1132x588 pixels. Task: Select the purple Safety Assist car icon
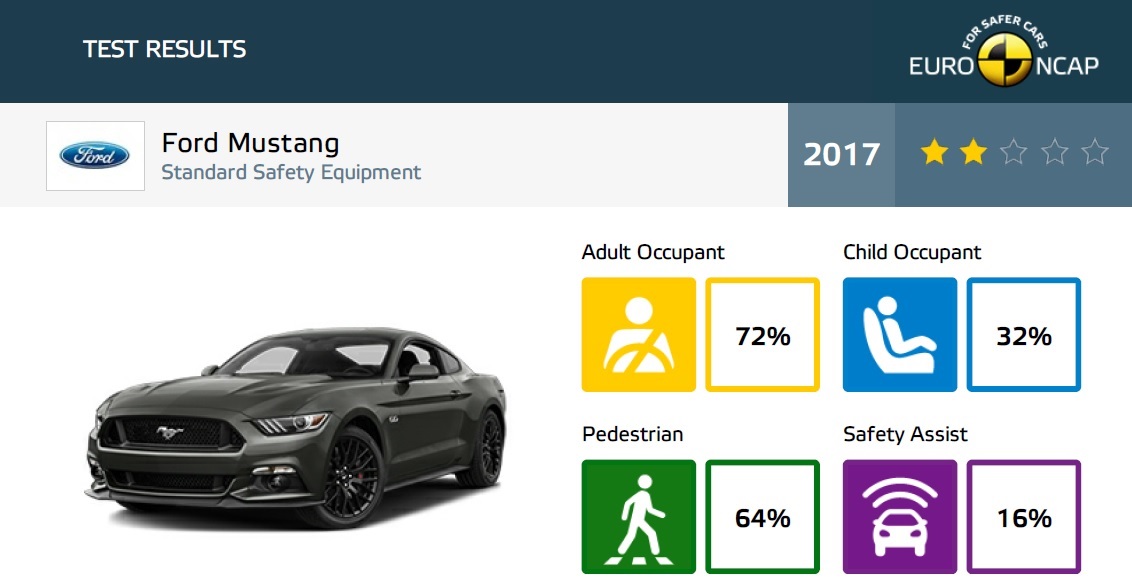[x=900, y=516]
